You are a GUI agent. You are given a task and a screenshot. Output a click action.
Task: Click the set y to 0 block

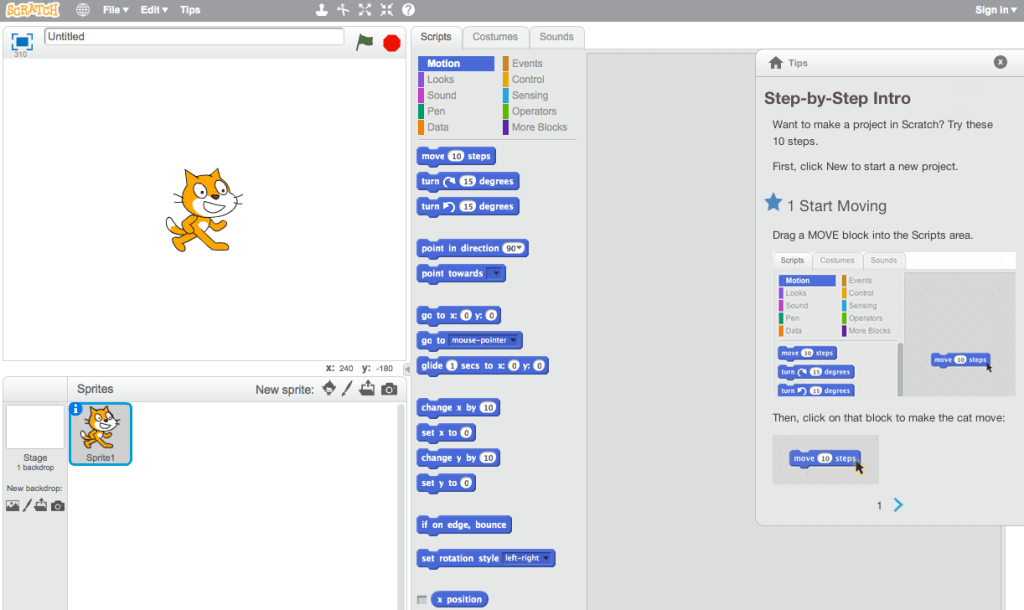(446, 483)
